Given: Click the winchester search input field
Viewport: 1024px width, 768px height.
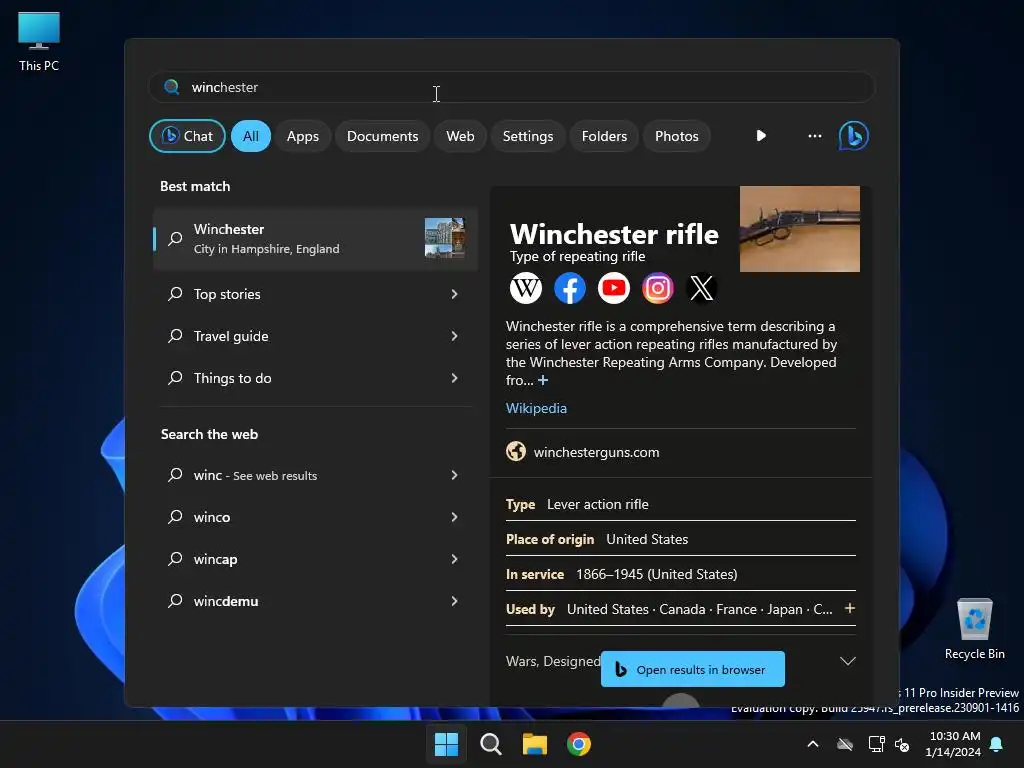Looking at the screenshot, I should click(x=512, y=87).
